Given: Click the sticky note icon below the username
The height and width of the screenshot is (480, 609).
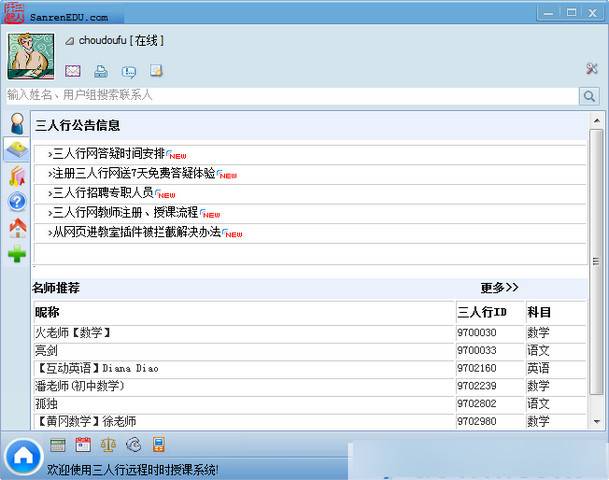Looking at the screenshot, I should [x=156, y=71].
